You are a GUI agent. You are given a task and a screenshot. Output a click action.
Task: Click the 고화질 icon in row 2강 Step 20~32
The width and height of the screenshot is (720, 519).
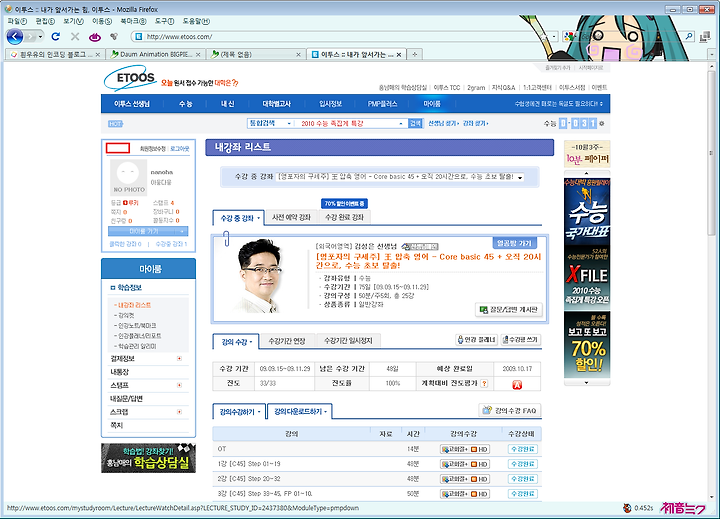point(455,479)
